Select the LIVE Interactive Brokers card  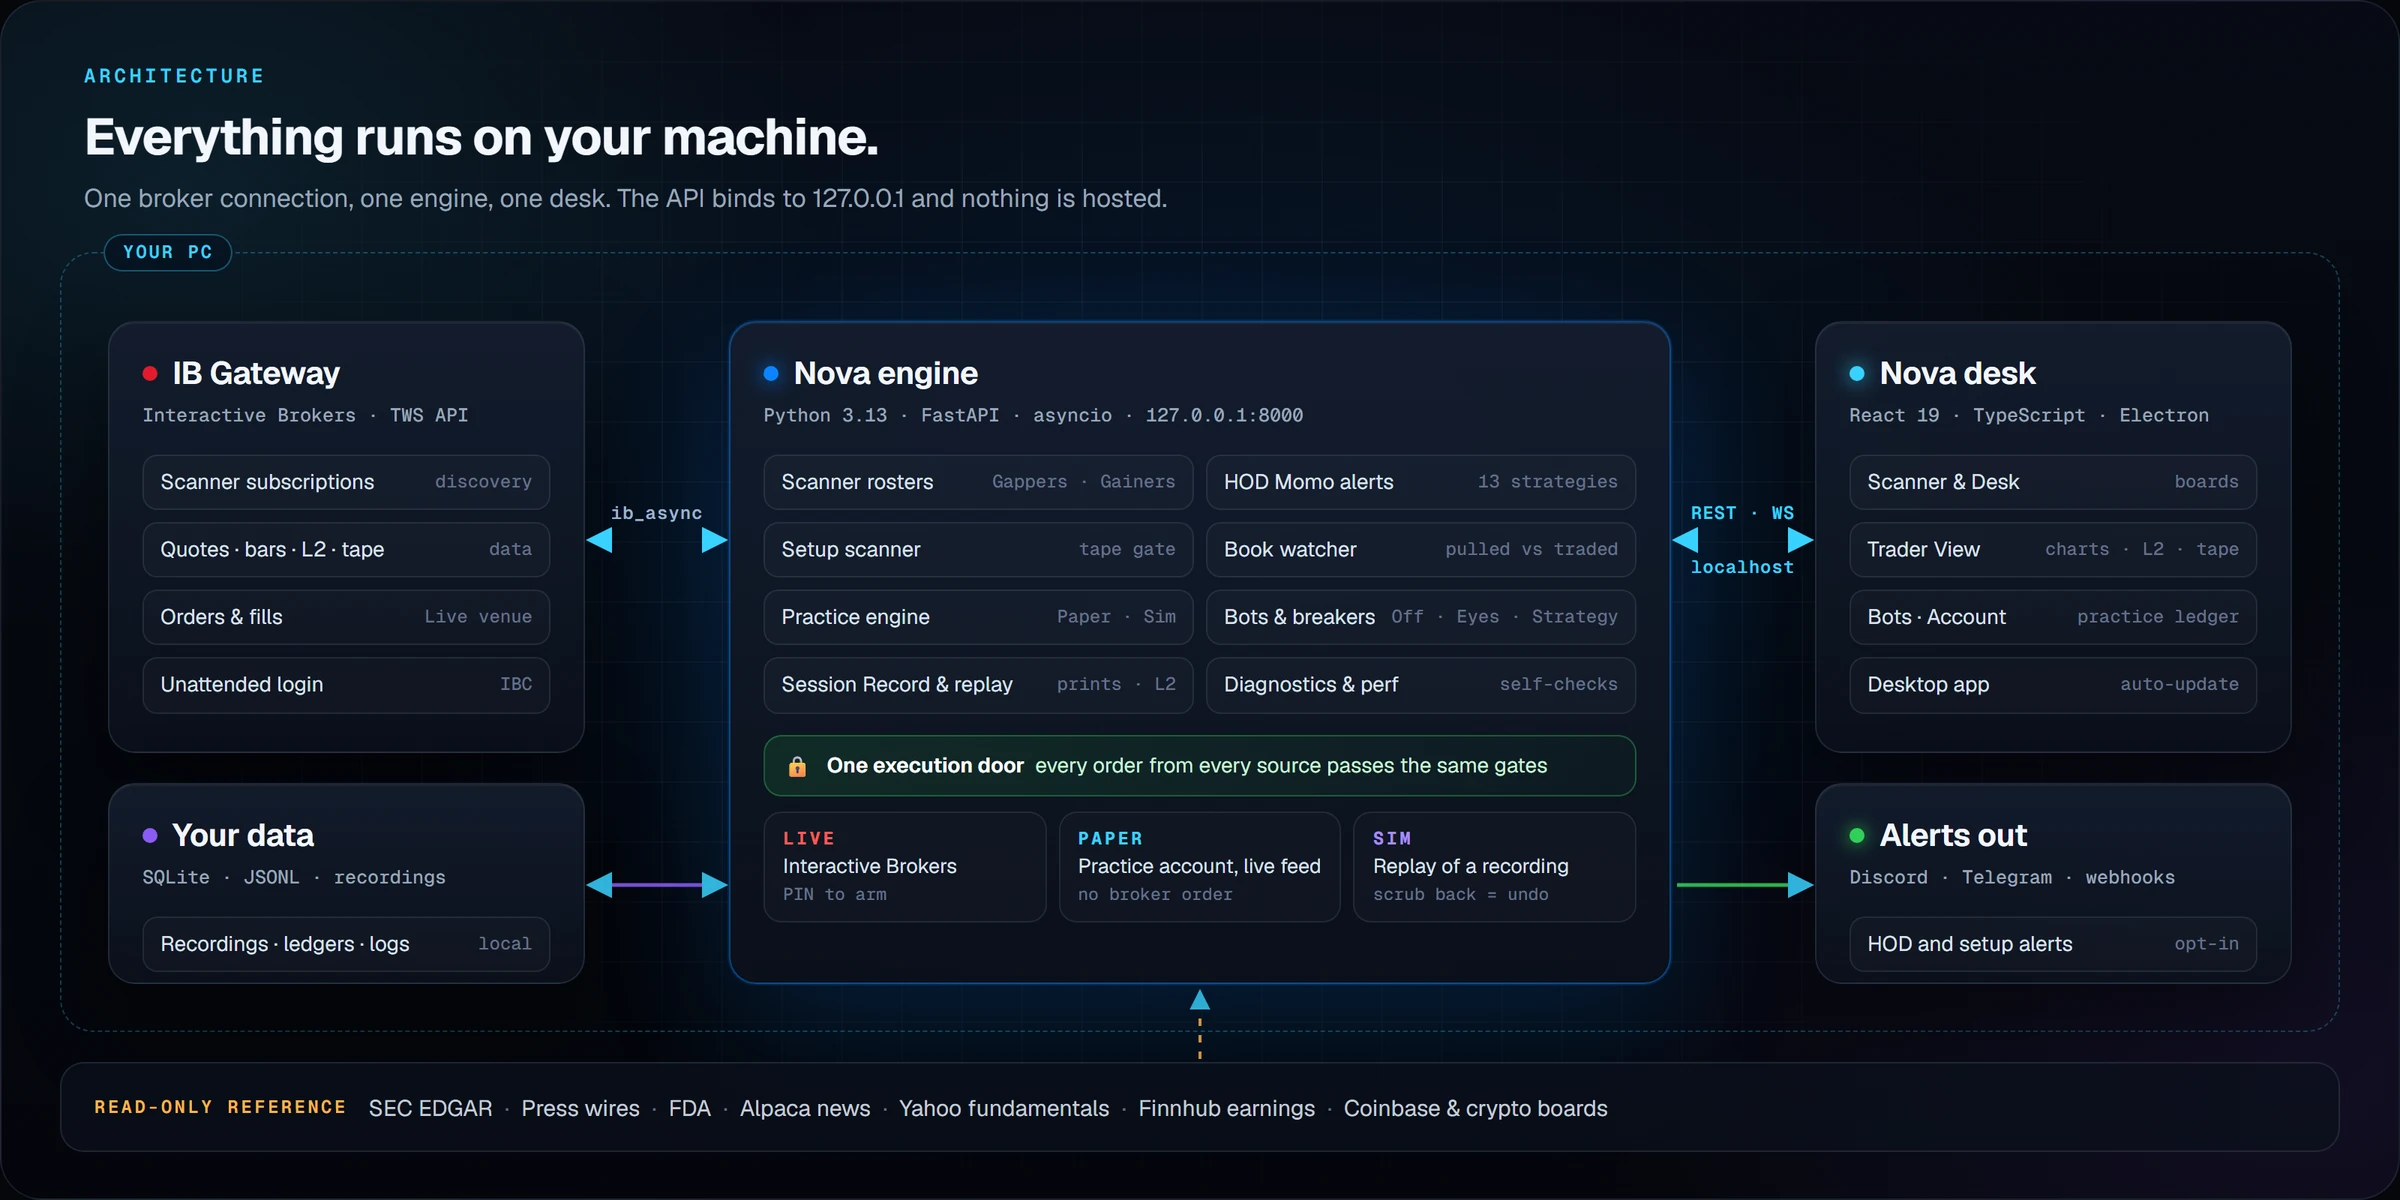(905, 867)
